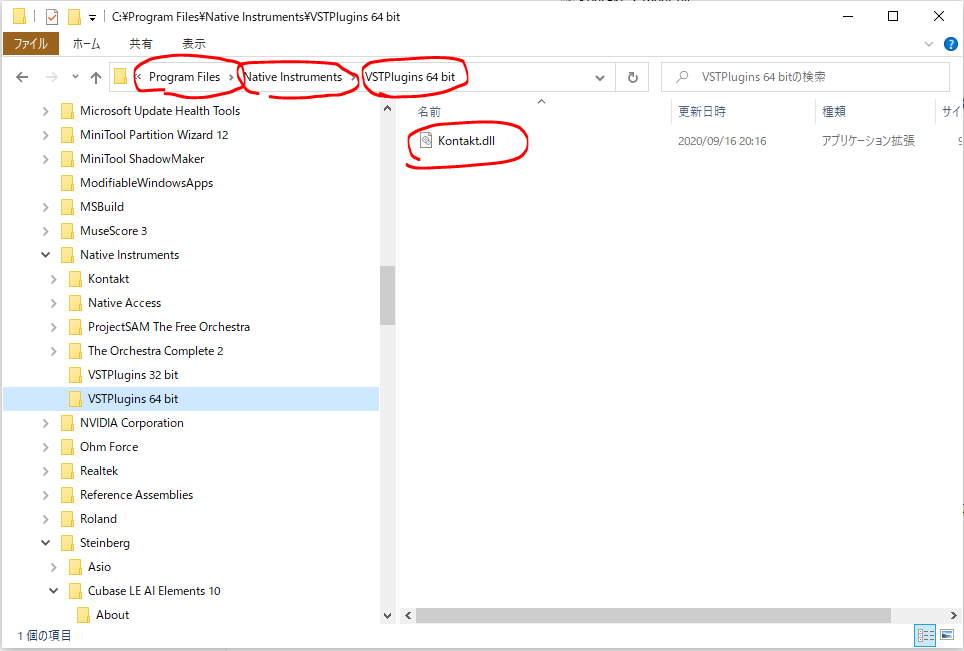Expand the MiniTool Partition Wizard 12 node
Screen dimensions: 964x651
45,135
